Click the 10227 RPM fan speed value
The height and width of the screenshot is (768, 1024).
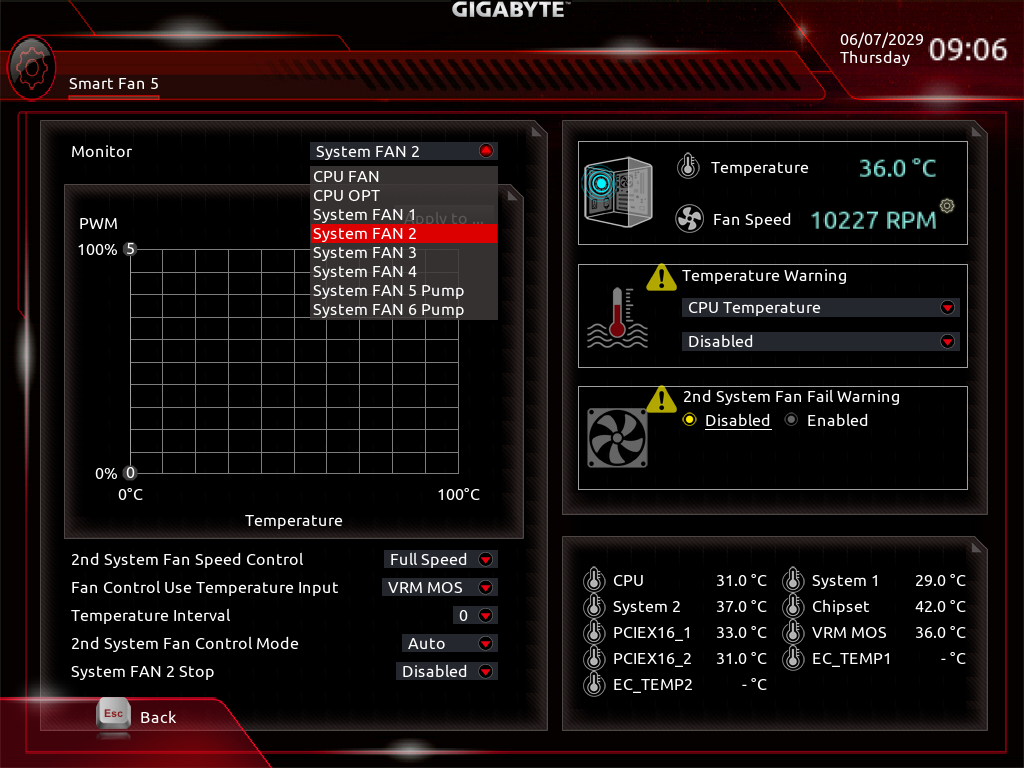tap(873, 220)
